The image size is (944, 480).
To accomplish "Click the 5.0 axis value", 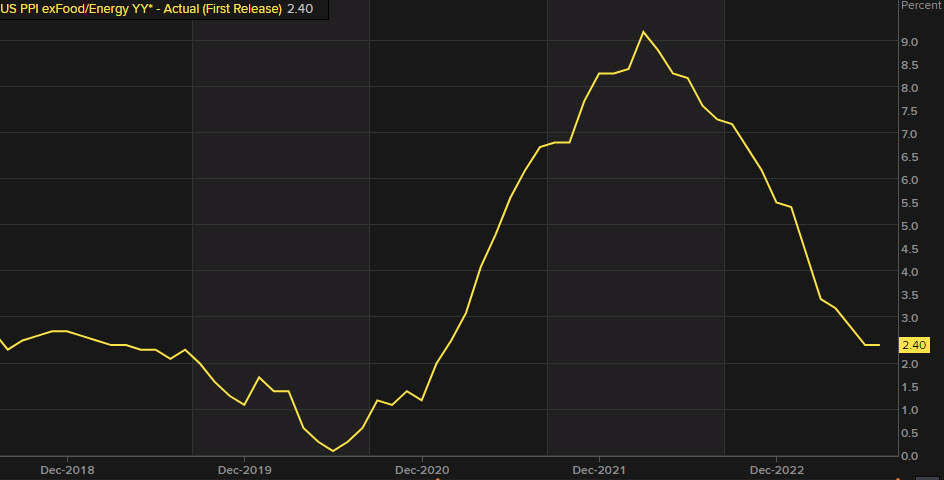I will (910, 226).
